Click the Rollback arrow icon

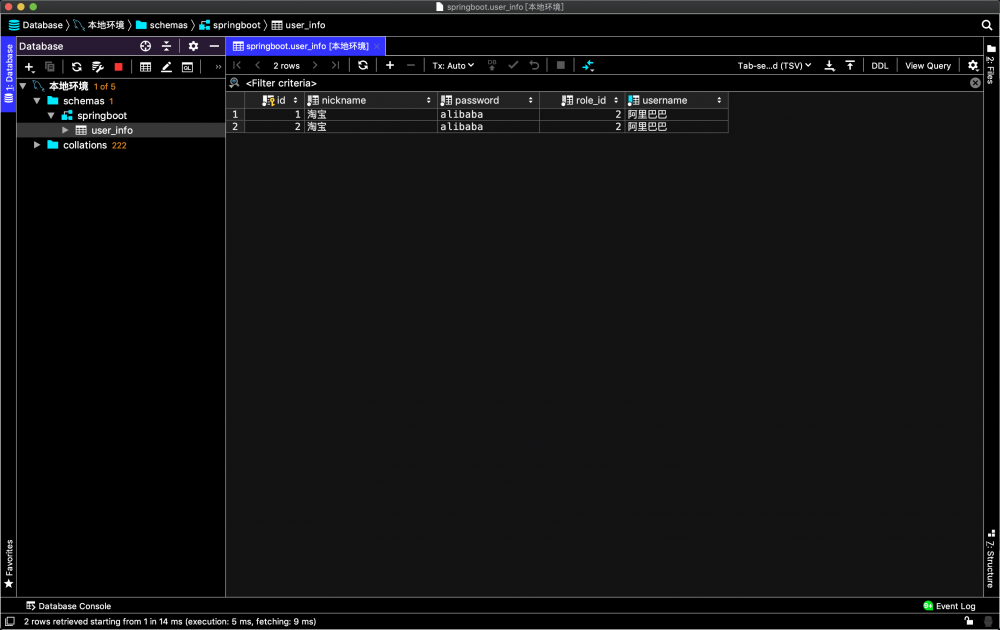click(534, 65)
